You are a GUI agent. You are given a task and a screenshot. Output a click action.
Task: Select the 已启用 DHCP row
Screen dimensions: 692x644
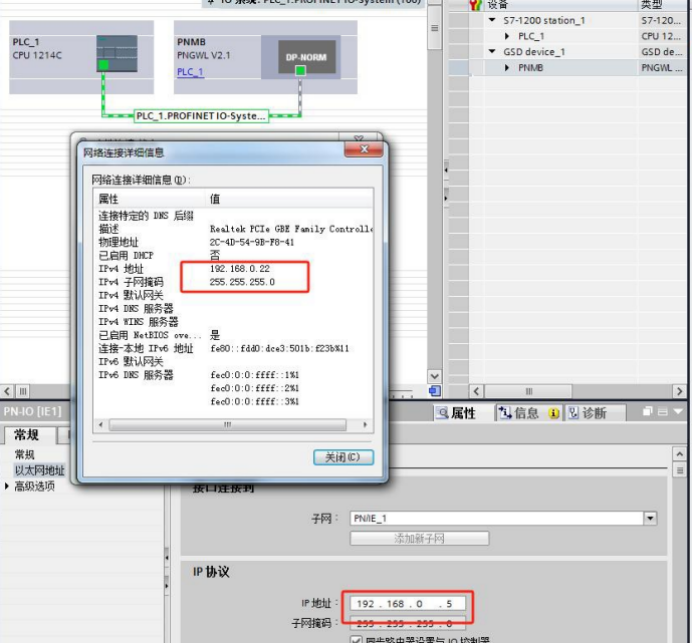[x=233, y=256]
